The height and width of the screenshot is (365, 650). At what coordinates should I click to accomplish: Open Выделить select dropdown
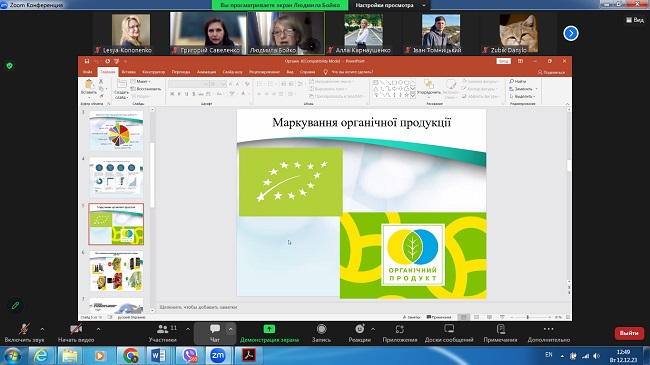pos(522,96)
